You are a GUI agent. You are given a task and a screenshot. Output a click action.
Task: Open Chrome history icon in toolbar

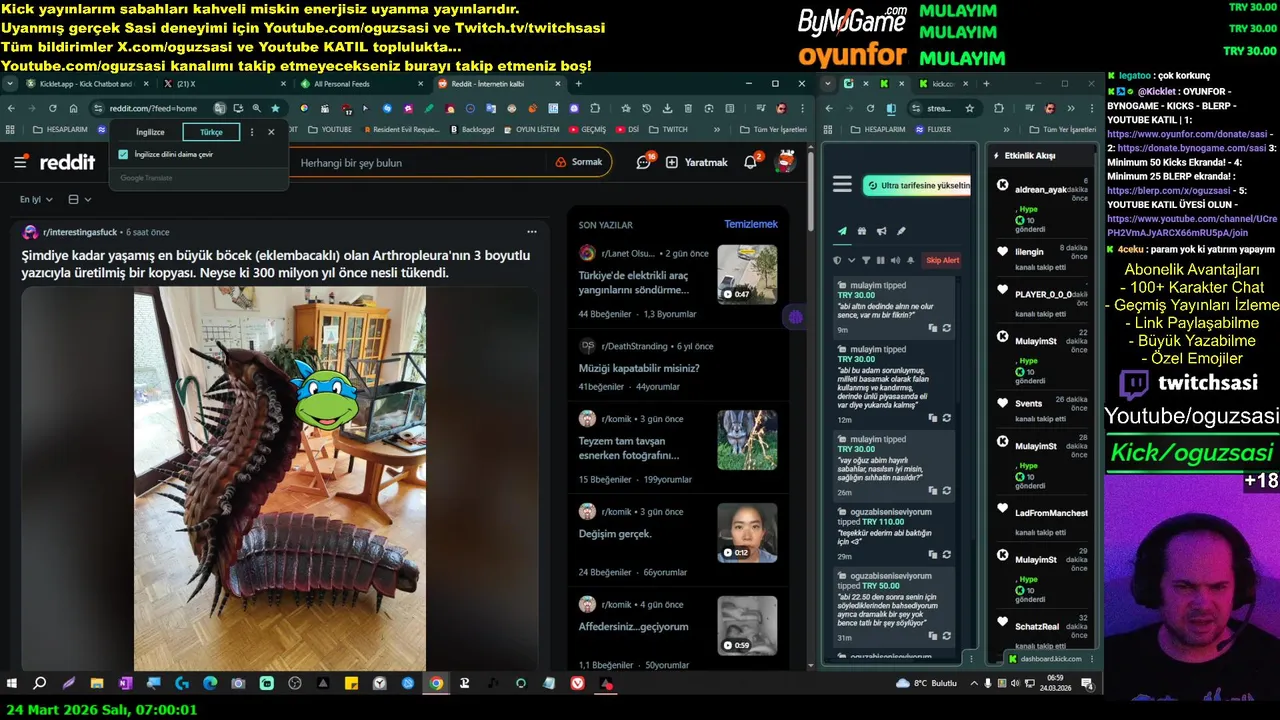[x=646, y=108]
